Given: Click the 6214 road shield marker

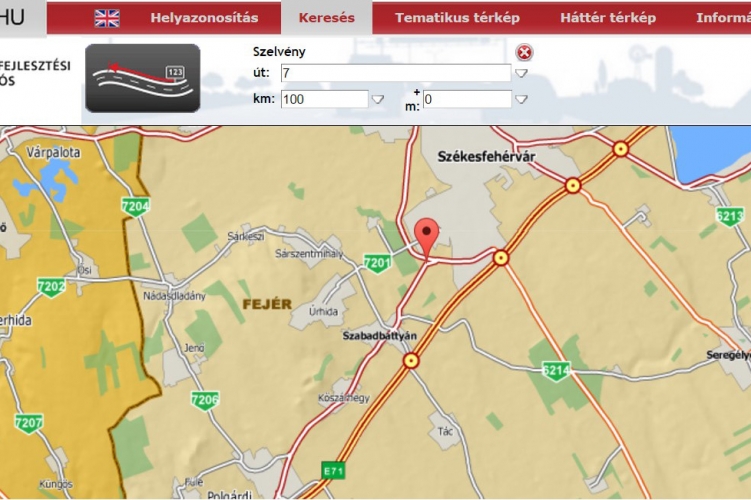Looking at the screenshot, I should [556, 371].
